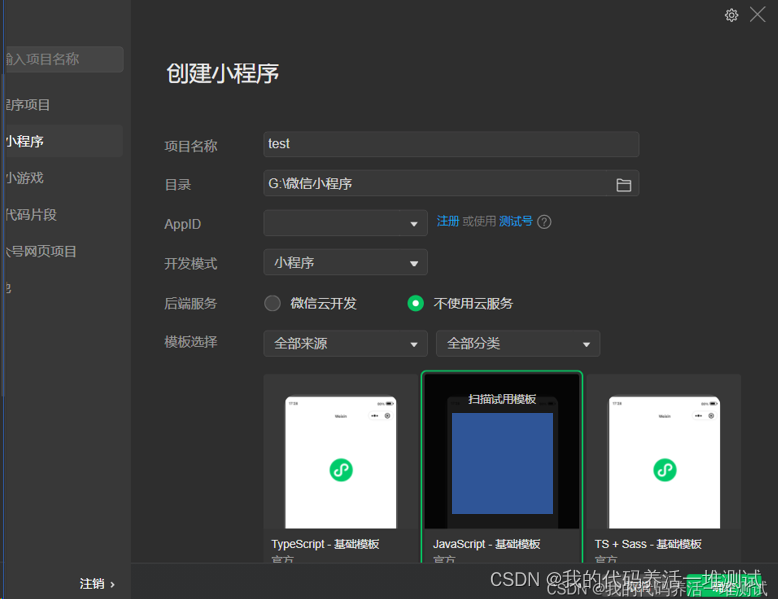This screenshot has width=778, height=599.
Task: Select 小程序 in the left sidebar
Action: [x=64, y=141]
